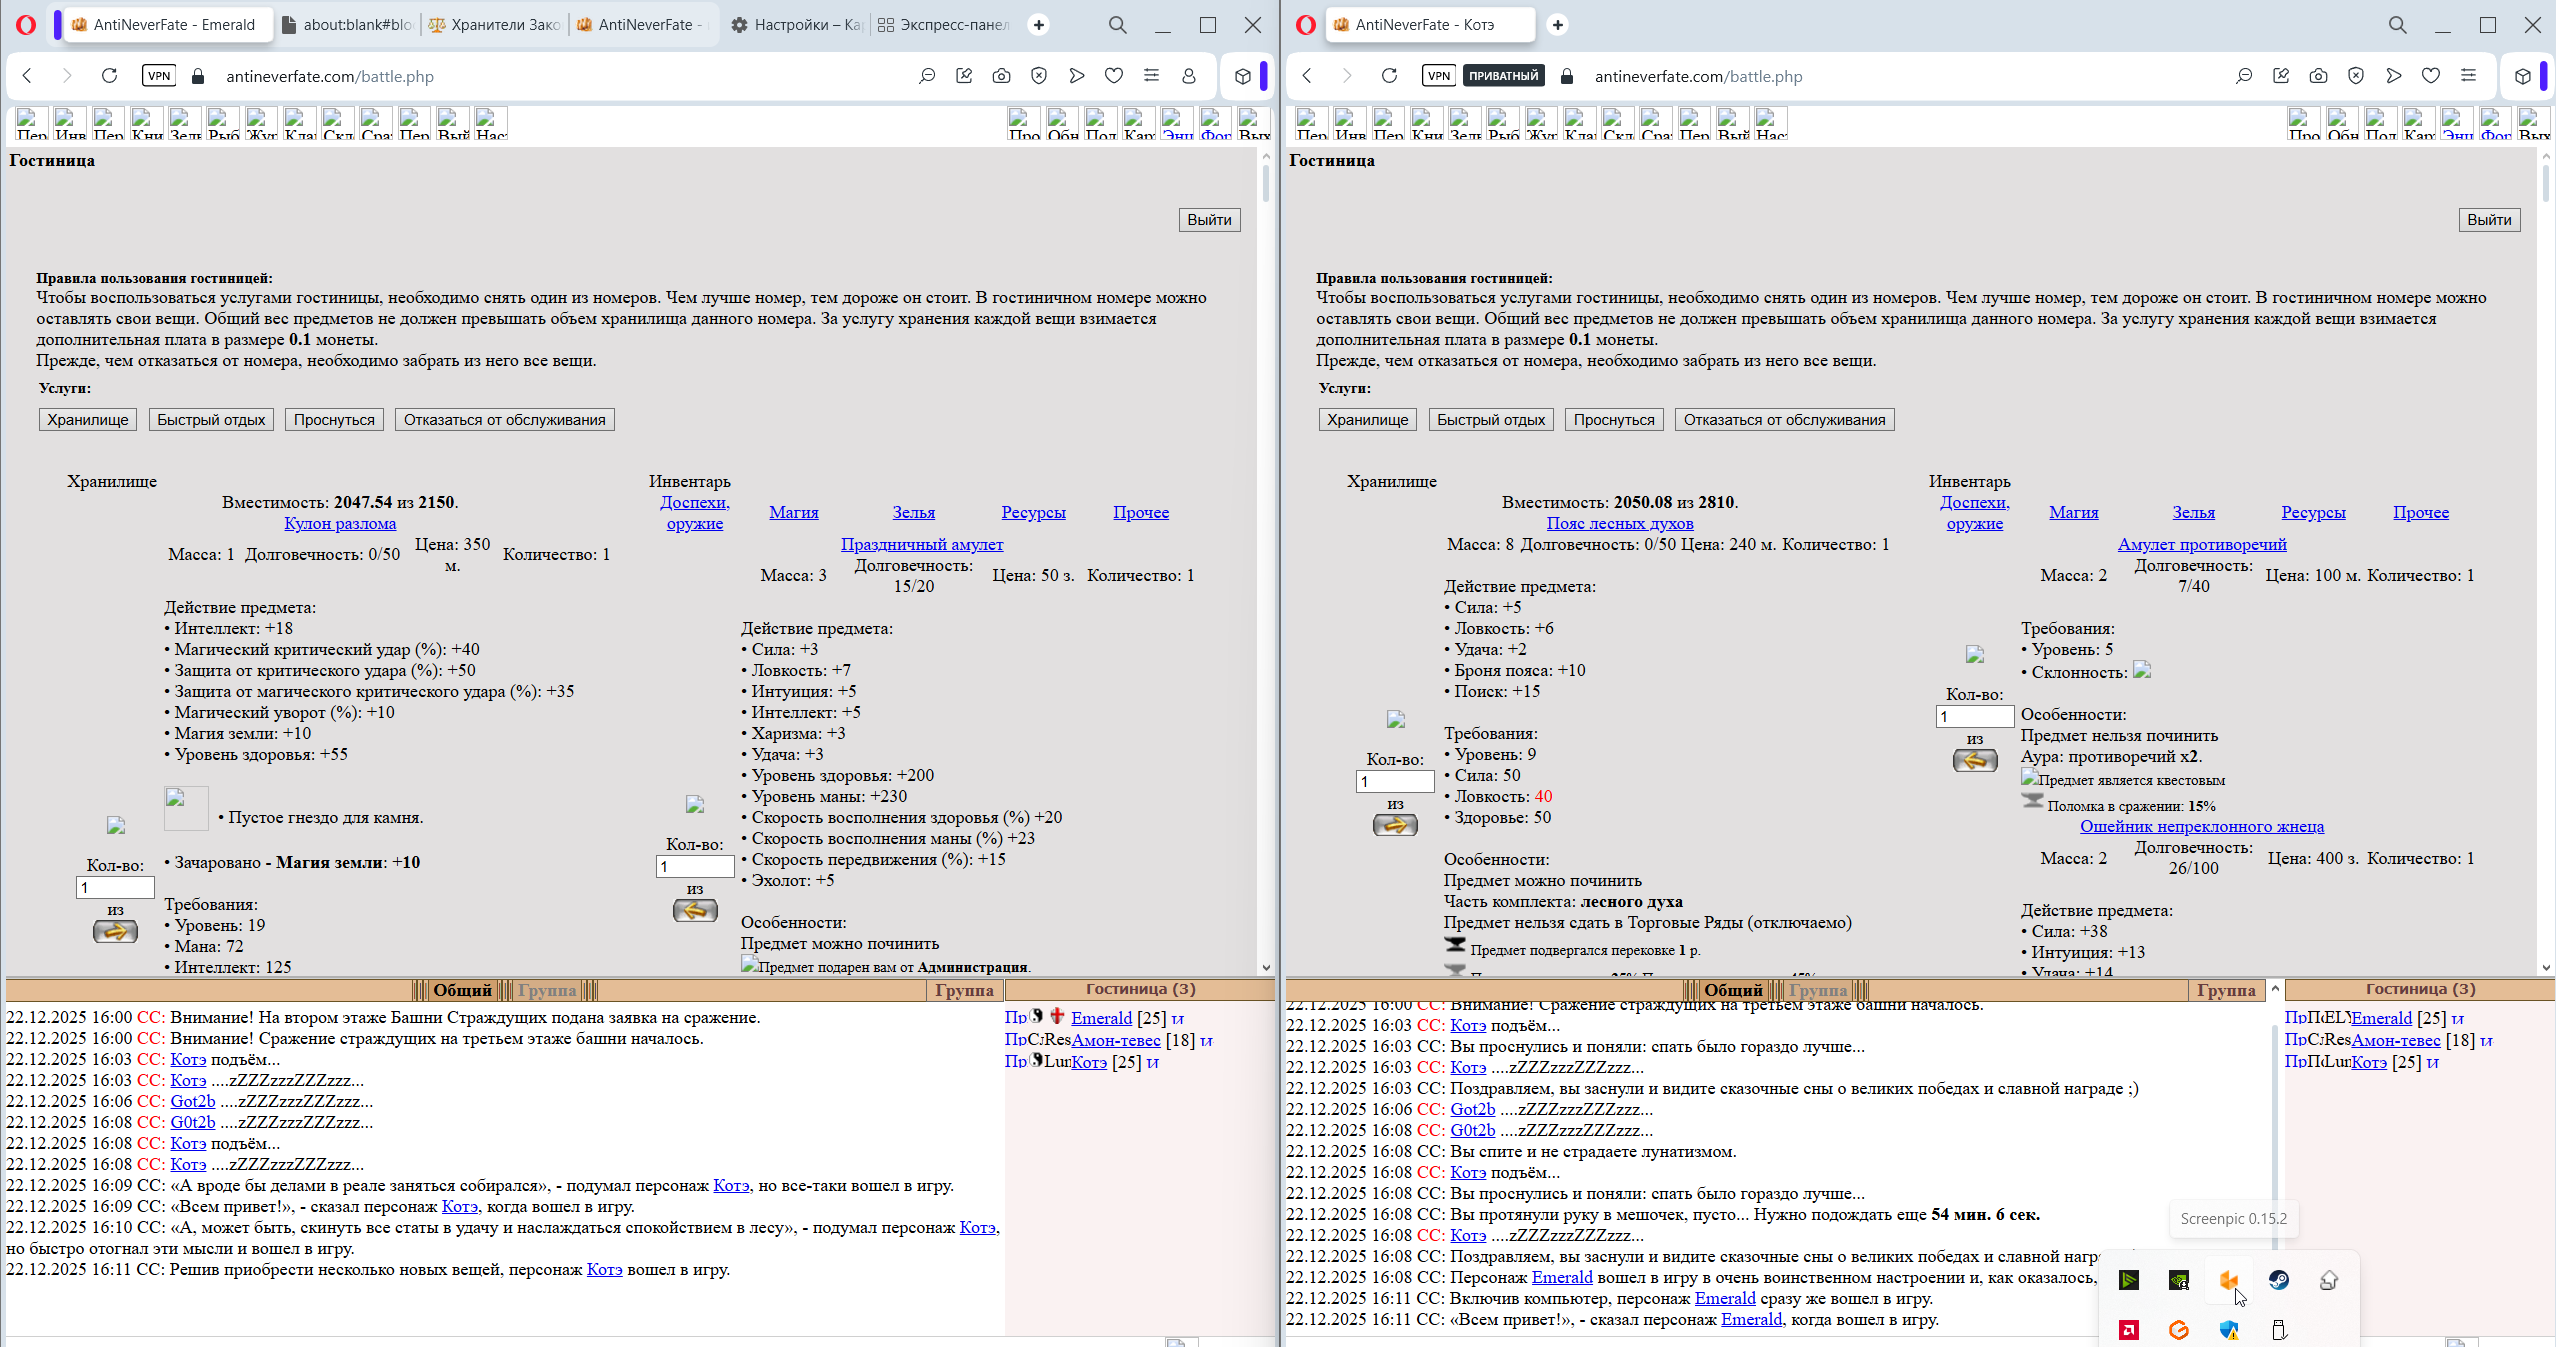Open Windows Security tray icon with warning
This screenshot has height=1347, width=2556.
2229,1330
